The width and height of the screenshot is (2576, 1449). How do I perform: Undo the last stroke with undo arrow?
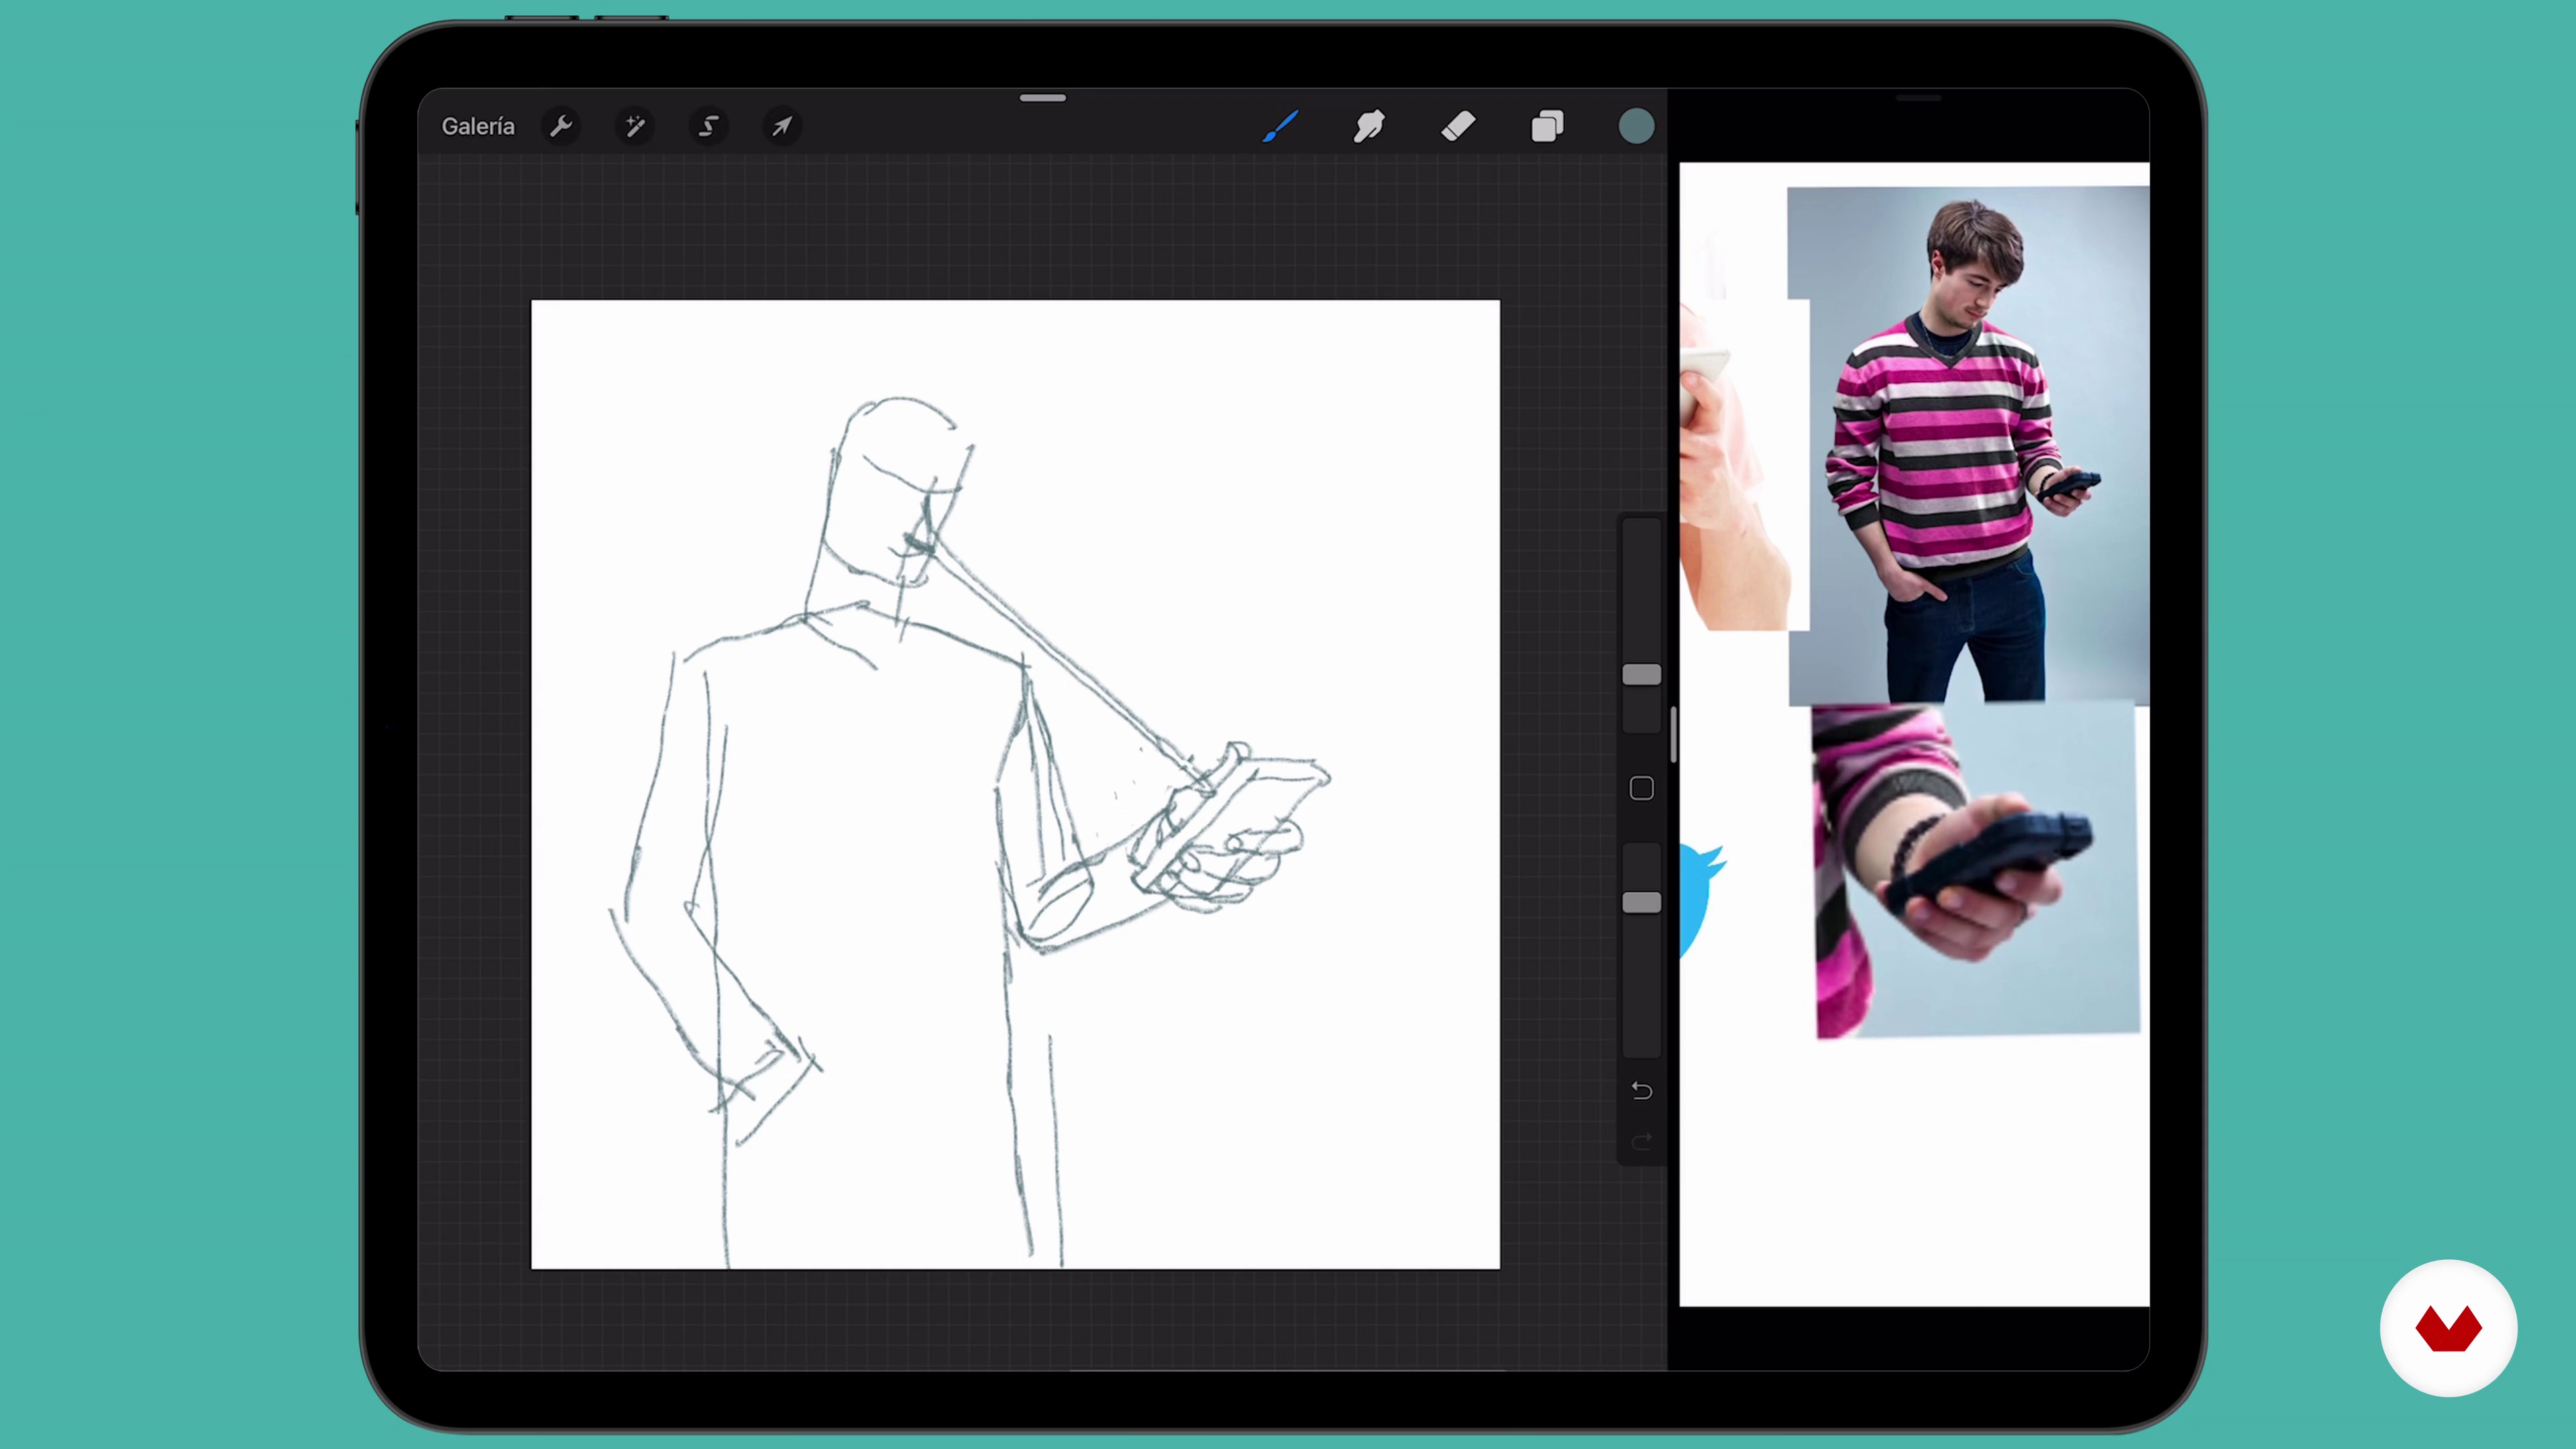coord(1641,1090)
